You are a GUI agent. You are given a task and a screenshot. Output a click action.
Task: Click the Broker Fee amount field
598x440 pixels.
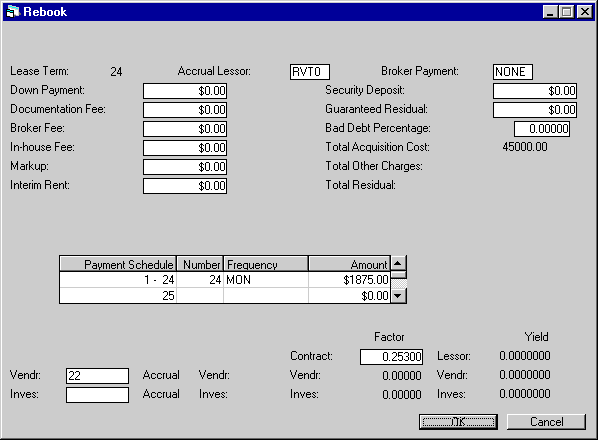tap(185, 129)
